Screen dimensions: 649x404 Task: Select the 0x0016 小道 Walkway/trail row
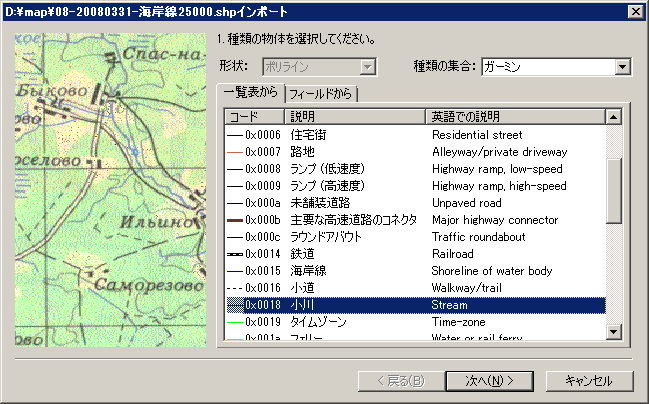pyautogui.click(x=416, y=288)
